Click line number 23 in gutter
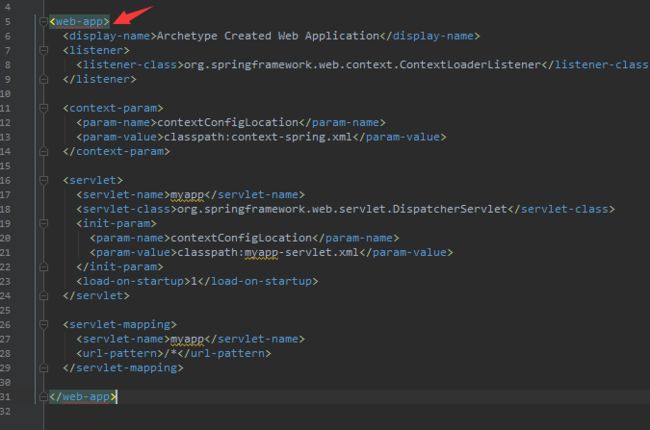 click(x=5, y=282)
